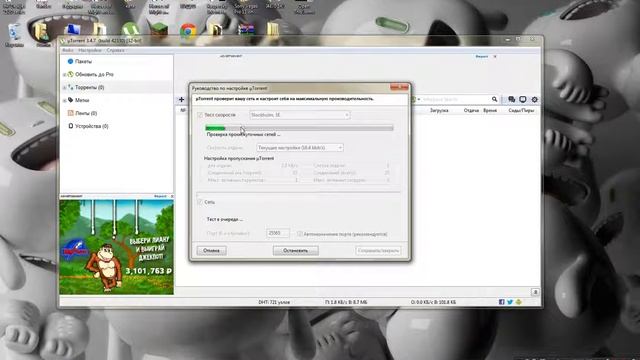Sort by the Время column header

click(490, 111)
